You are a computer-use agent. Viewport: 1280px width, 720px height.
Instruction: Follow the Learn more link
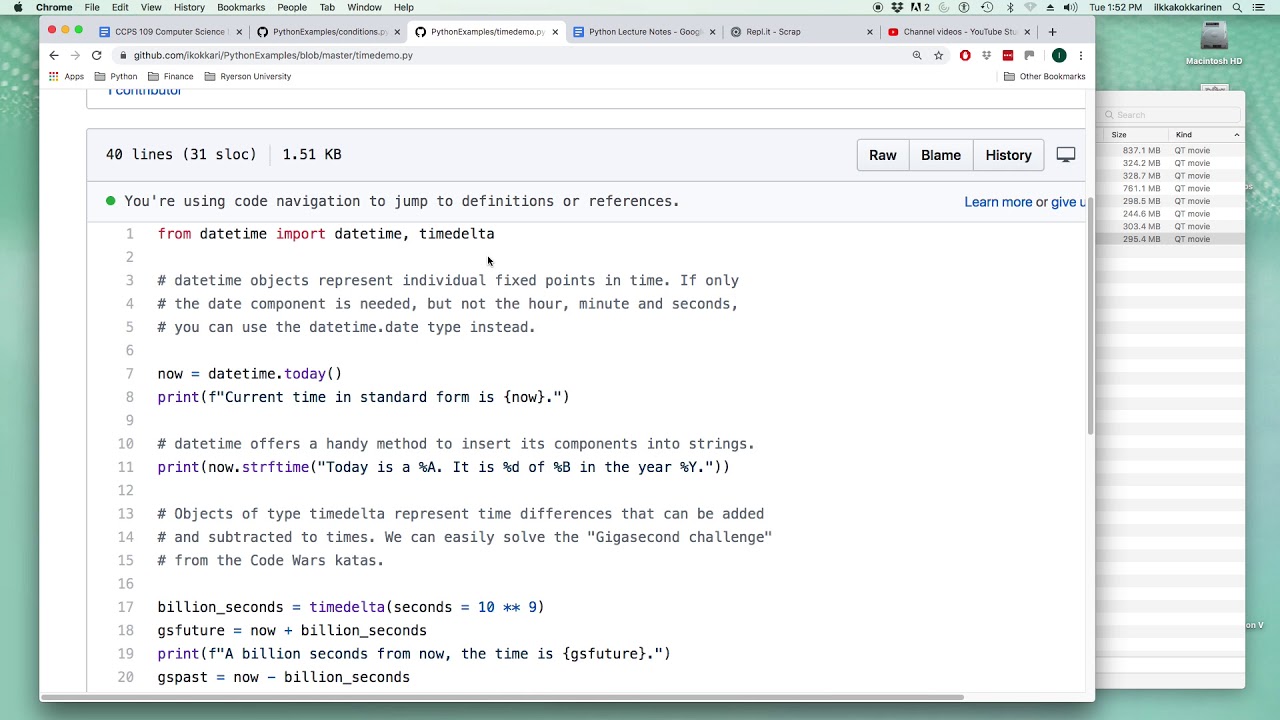[998, 202]
